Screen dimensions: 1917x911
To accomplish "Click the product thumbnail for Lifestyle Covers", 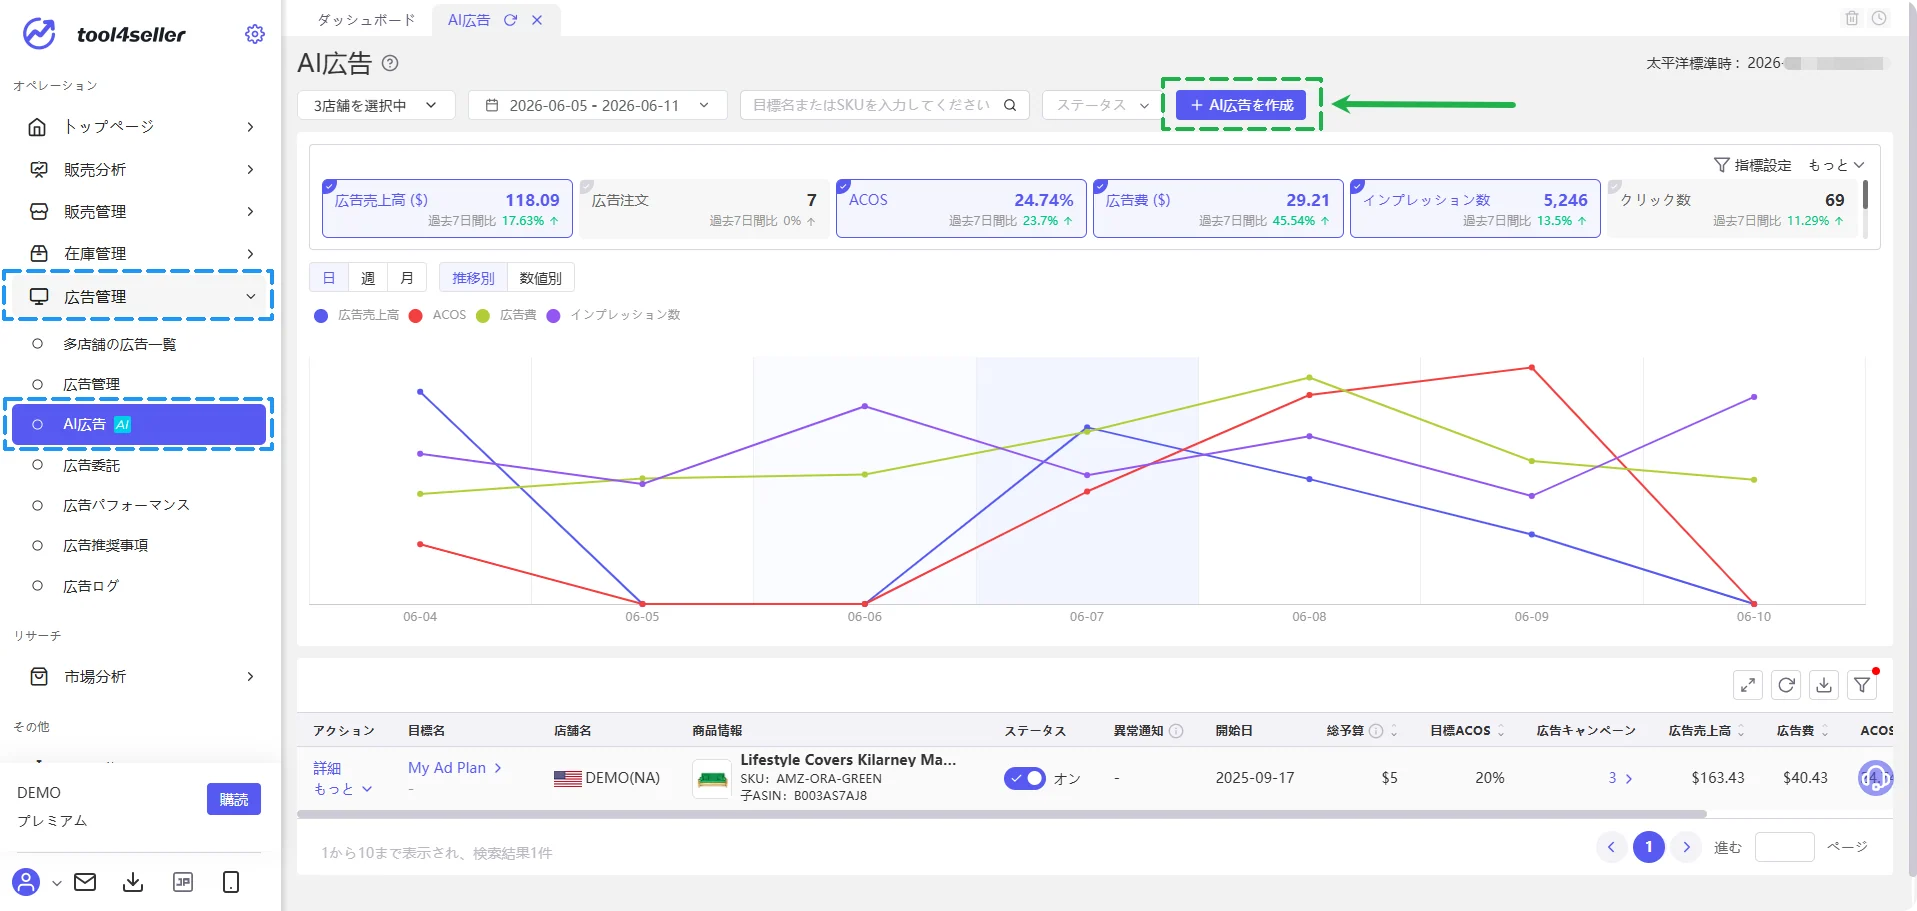I will 712,778.
